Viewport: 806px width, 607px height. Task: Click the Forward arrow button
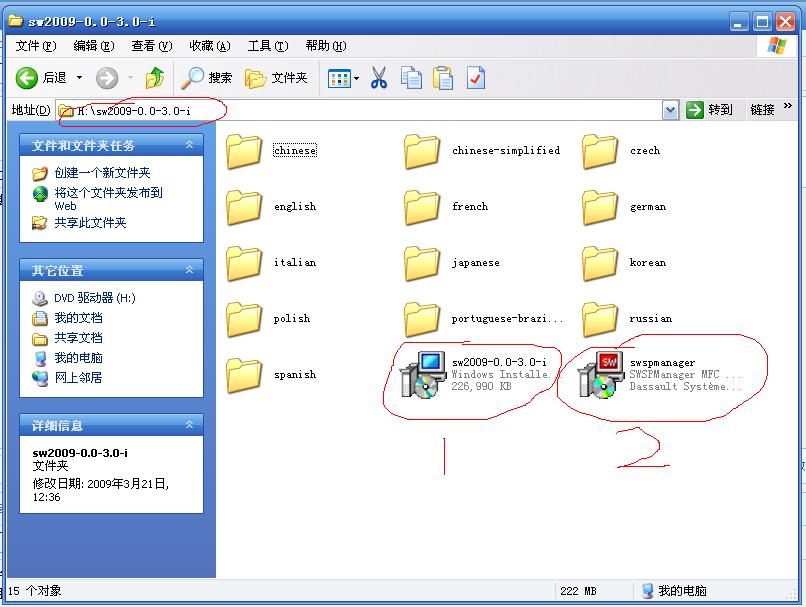point(107,78)
